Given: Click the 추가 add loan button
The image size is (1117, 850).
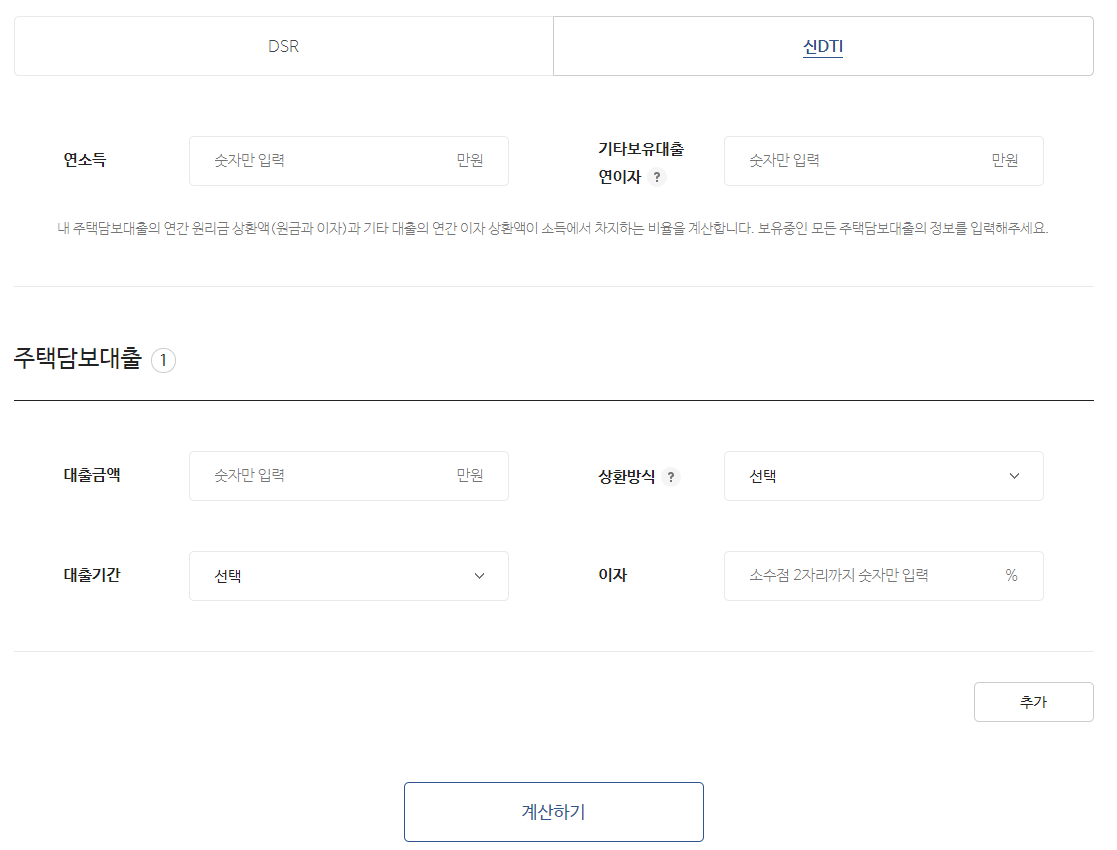Looking at the screenshot, I should [1033, 701].
